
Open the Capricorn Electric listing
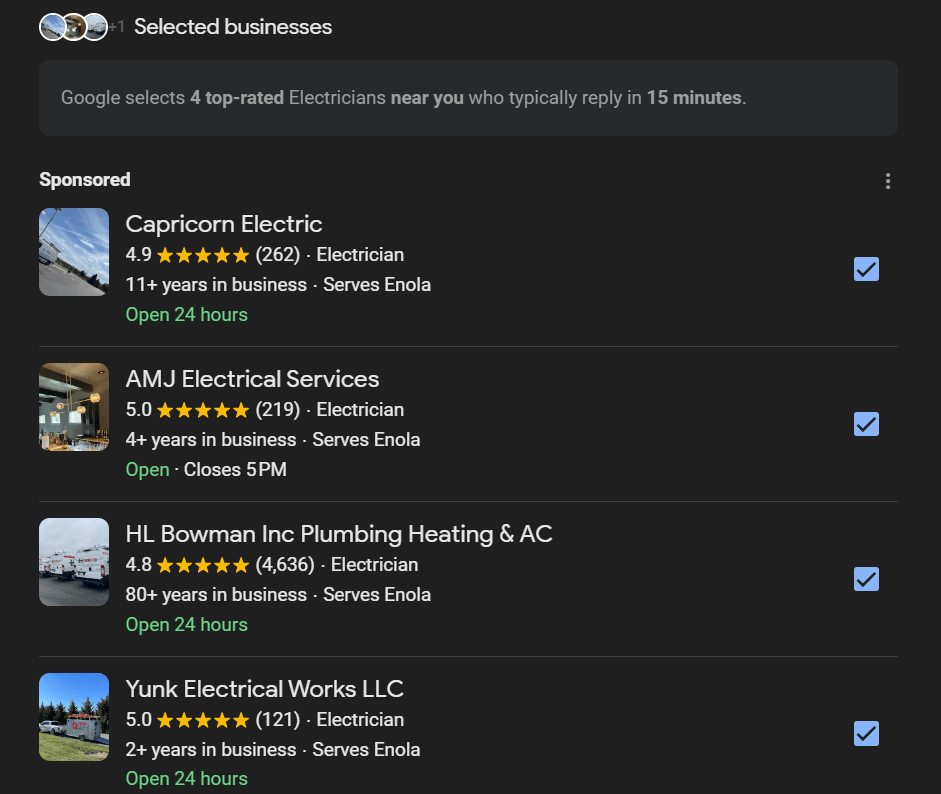tap(223, 224)
